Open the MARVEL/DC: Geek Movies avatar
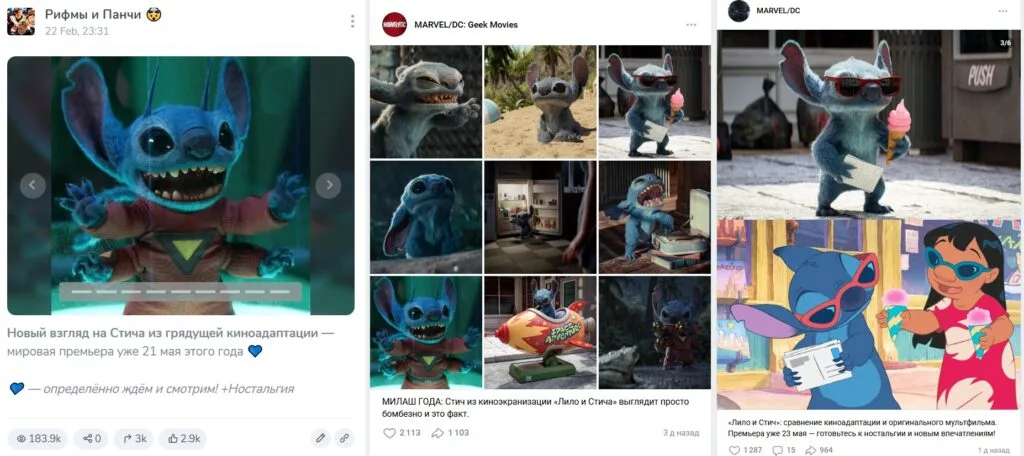1024x456 pixels. [394, 24]
